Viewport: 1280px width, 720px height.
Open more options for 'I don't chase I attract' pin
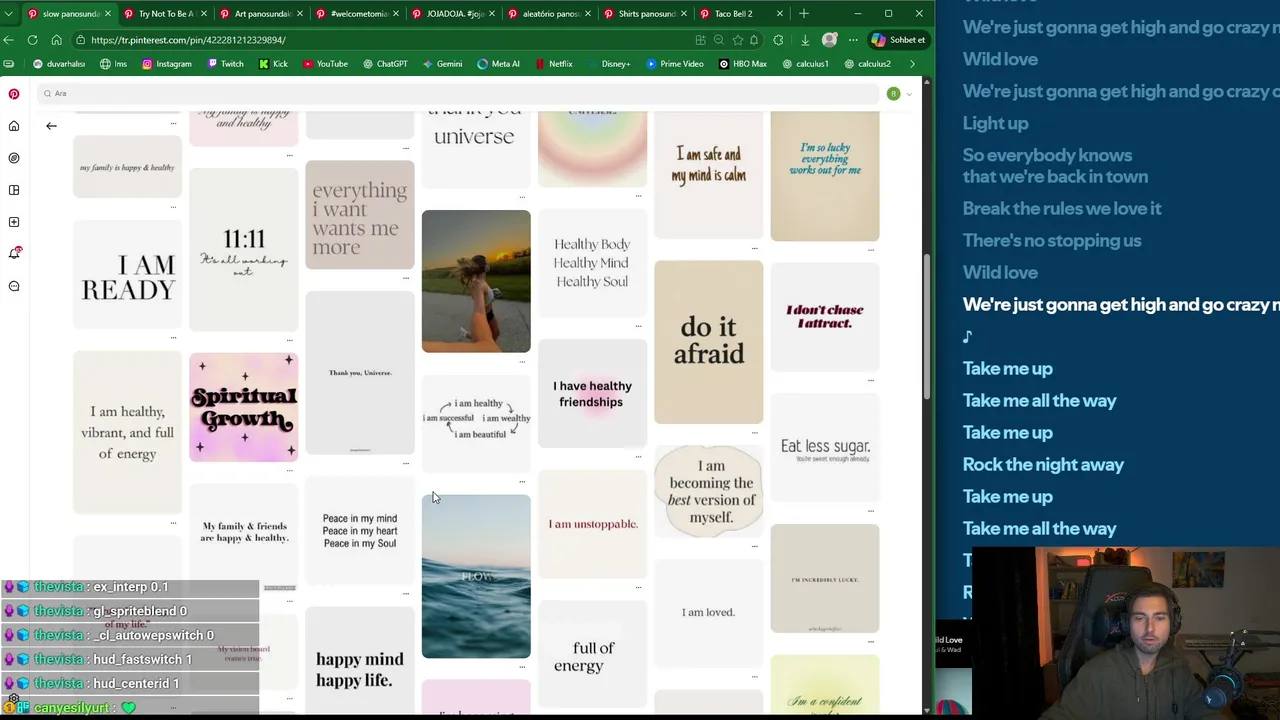(871, 380)
